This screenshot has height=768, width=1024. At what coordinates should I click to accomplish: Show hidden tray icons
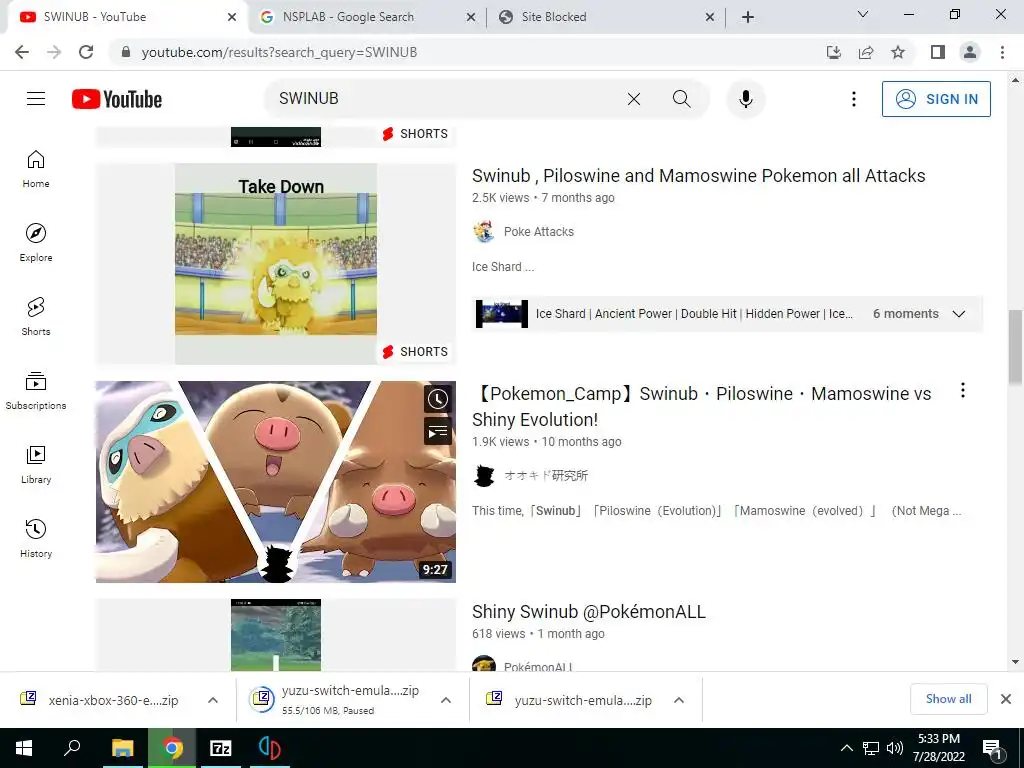pos(846,748)
